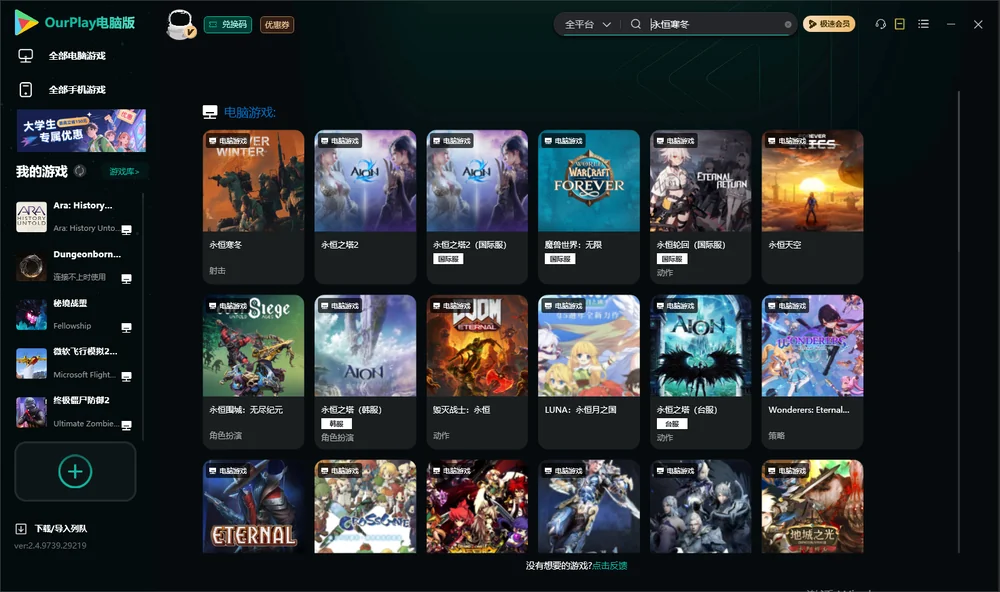Open 全部手机游戏 from the sidebar
The height and width of the screenshot is (592, 1000).
pyautogui.click(x=77, y=90)
